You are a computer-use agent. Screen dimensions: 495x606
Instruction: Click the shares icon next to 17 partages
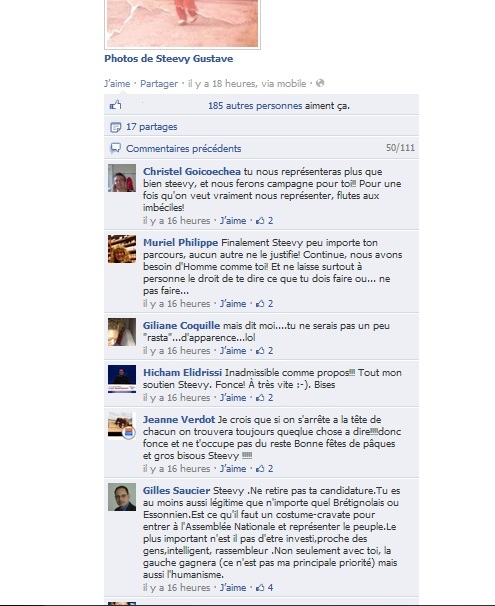[x=116, y=127]
